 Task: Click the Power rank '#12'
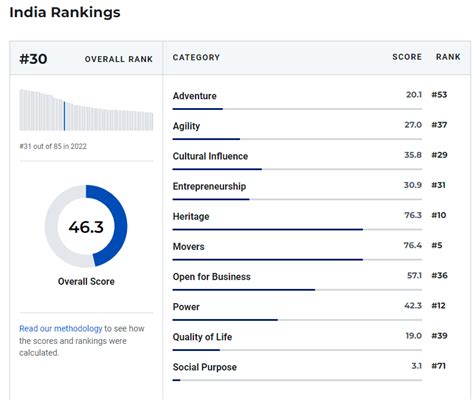coord(438,306)
